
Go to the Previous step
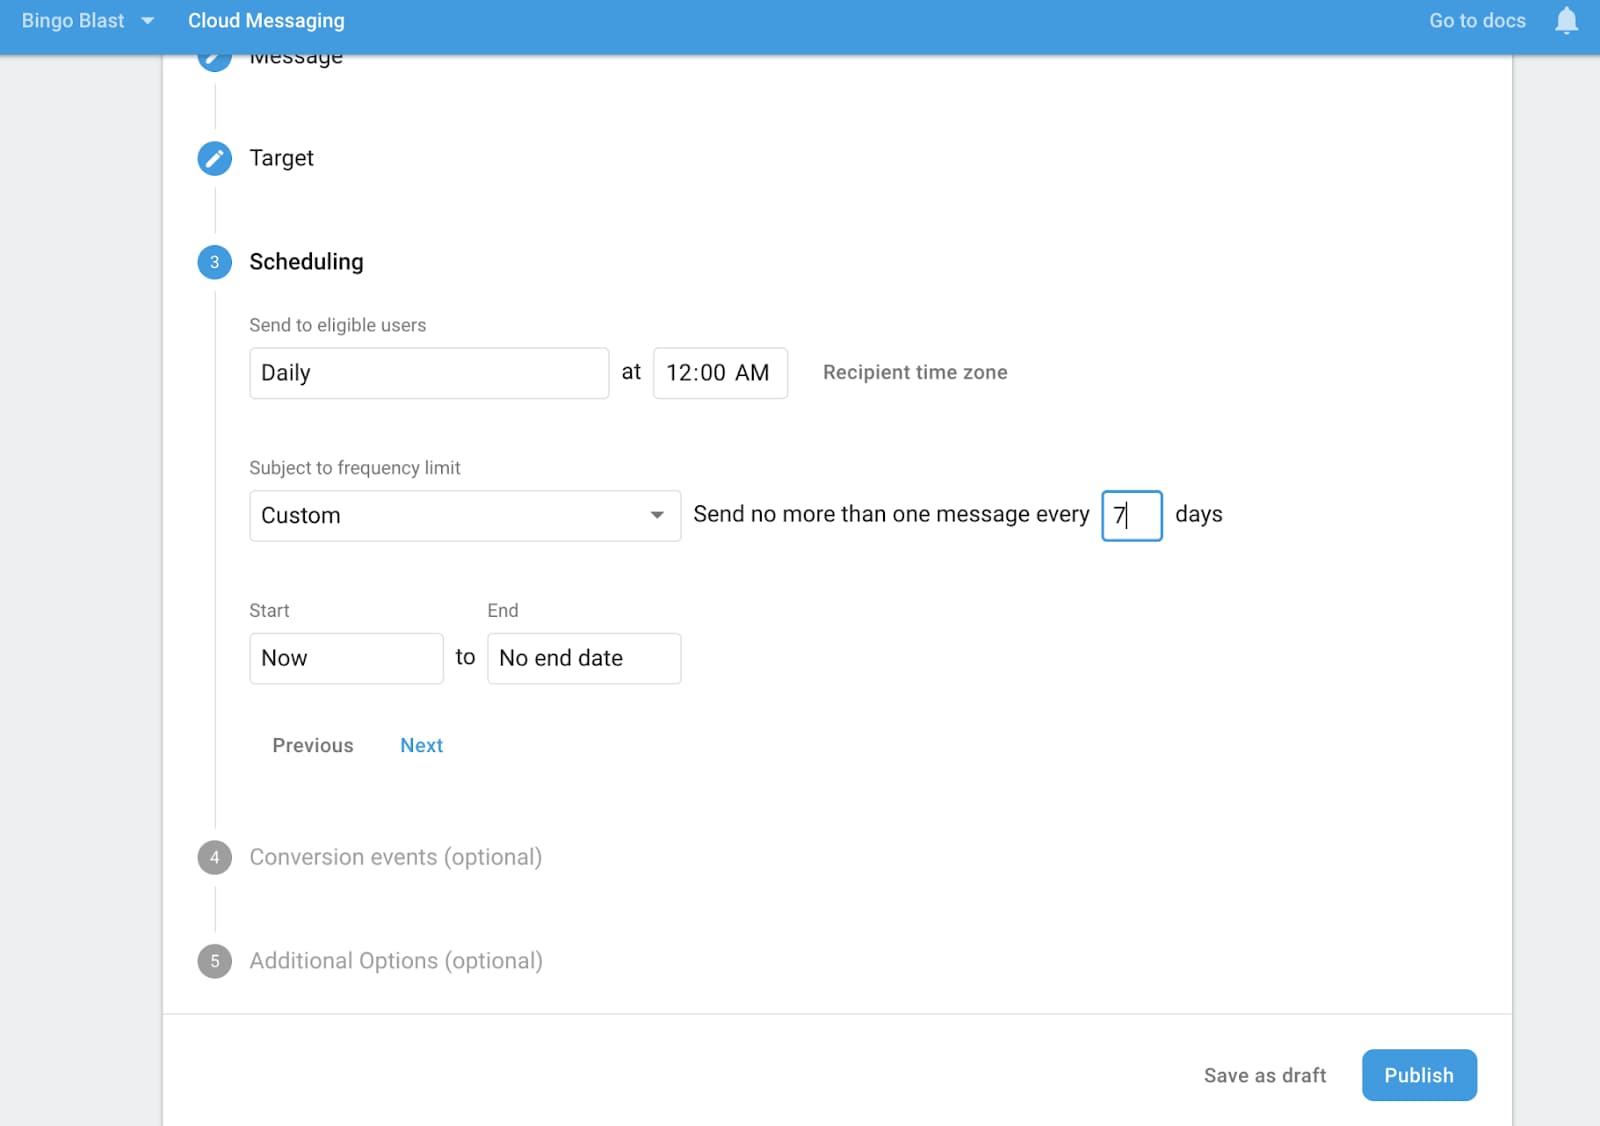coord(313,746)
